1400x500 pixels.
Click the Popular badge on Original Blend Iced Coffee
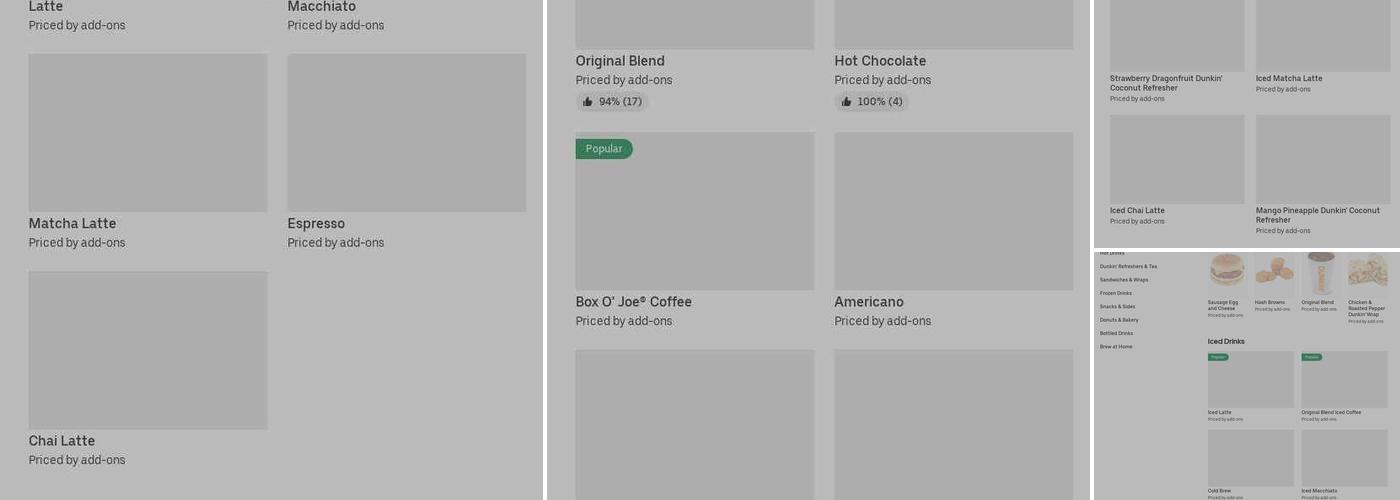click(x=1311, y=357)
